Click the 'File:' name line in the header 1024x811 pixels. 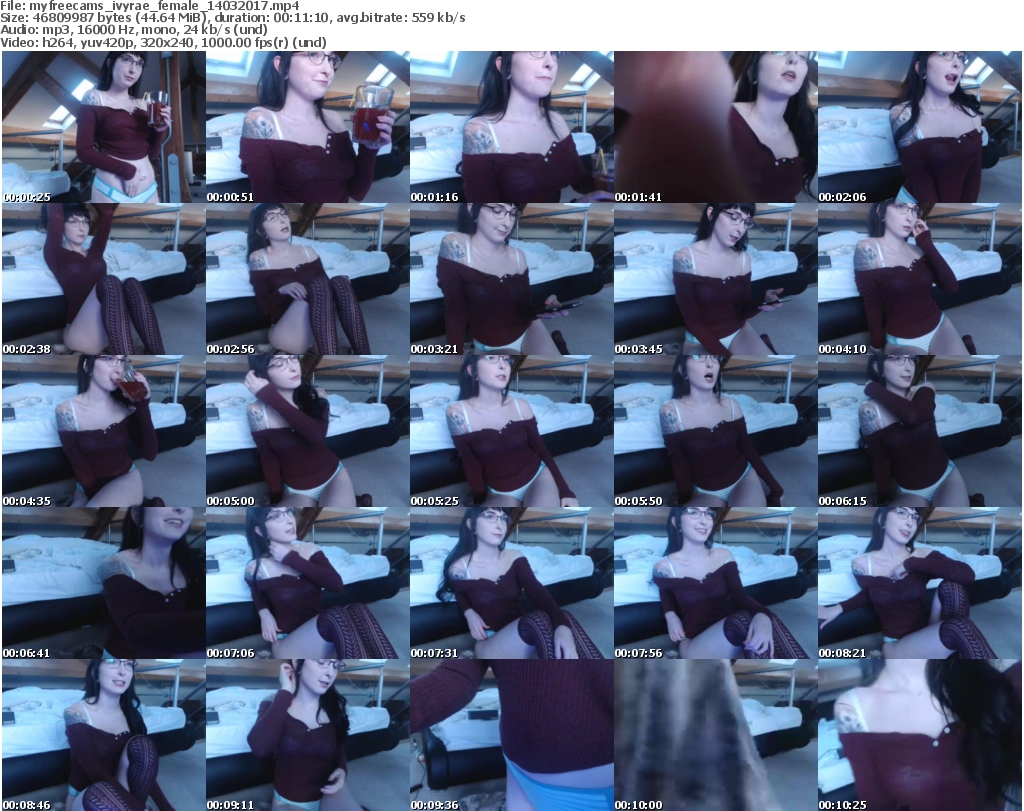pos(150,6)
